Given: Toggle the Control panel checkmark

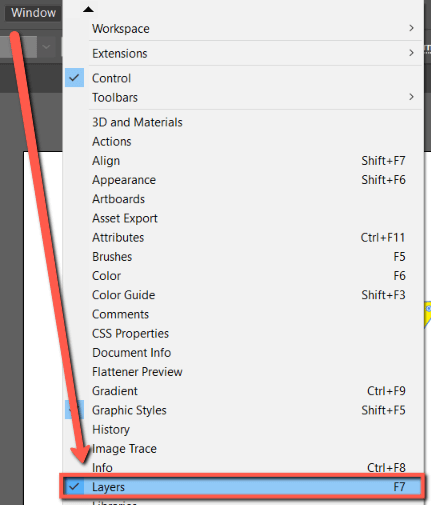Looking at the screenshot, I should (x=74, y=78).
